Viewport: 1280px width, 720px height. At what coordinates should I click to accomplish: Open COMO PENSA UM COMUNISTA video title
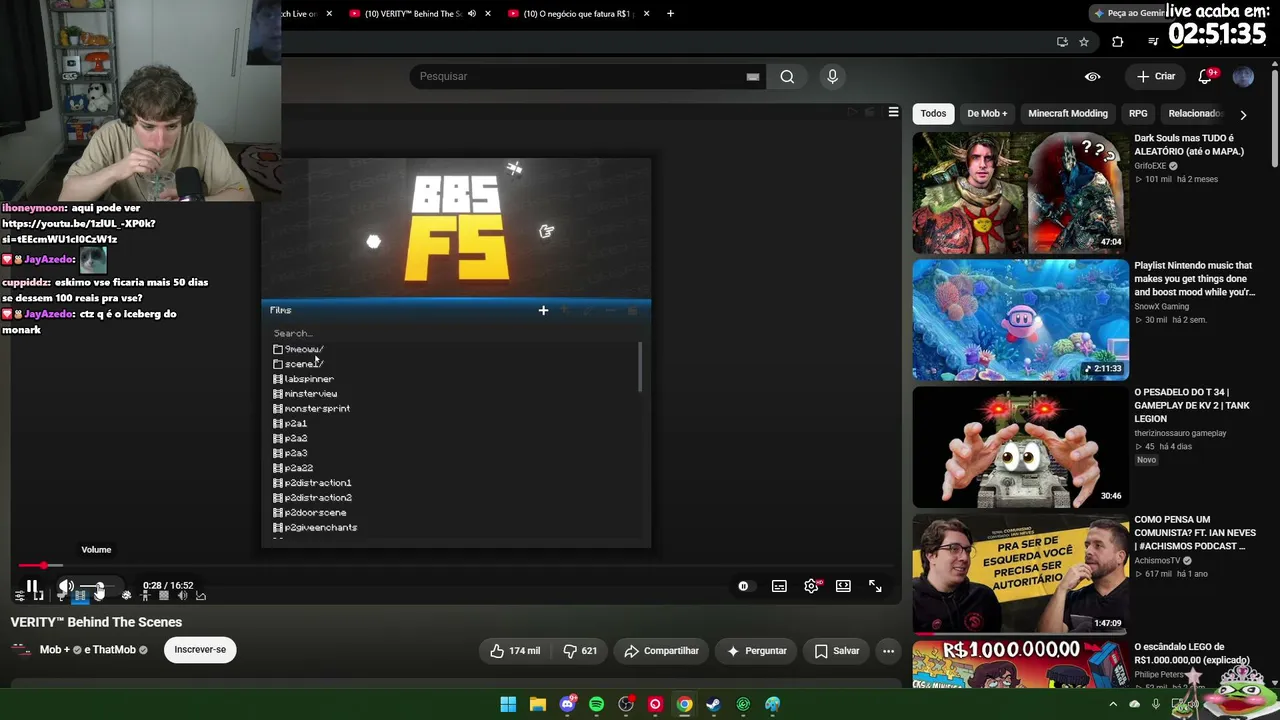pos(1194,533)
